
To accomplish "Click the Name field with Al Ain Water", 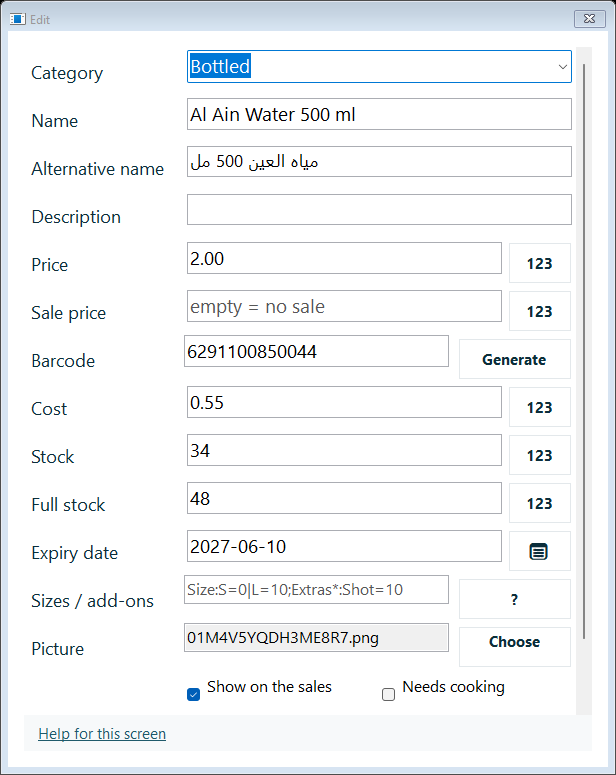I will click(379, 114).
